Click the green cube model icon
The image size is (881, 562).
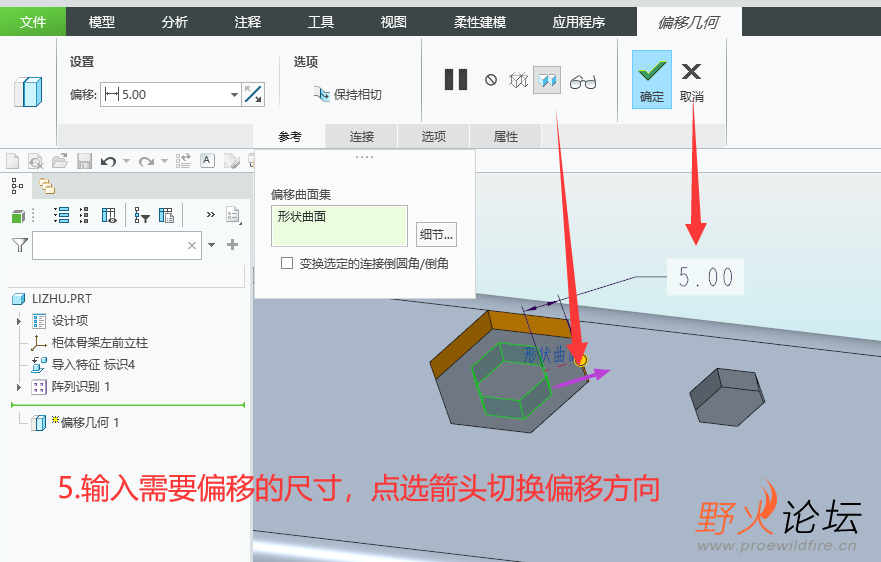[x=19, y=216]
